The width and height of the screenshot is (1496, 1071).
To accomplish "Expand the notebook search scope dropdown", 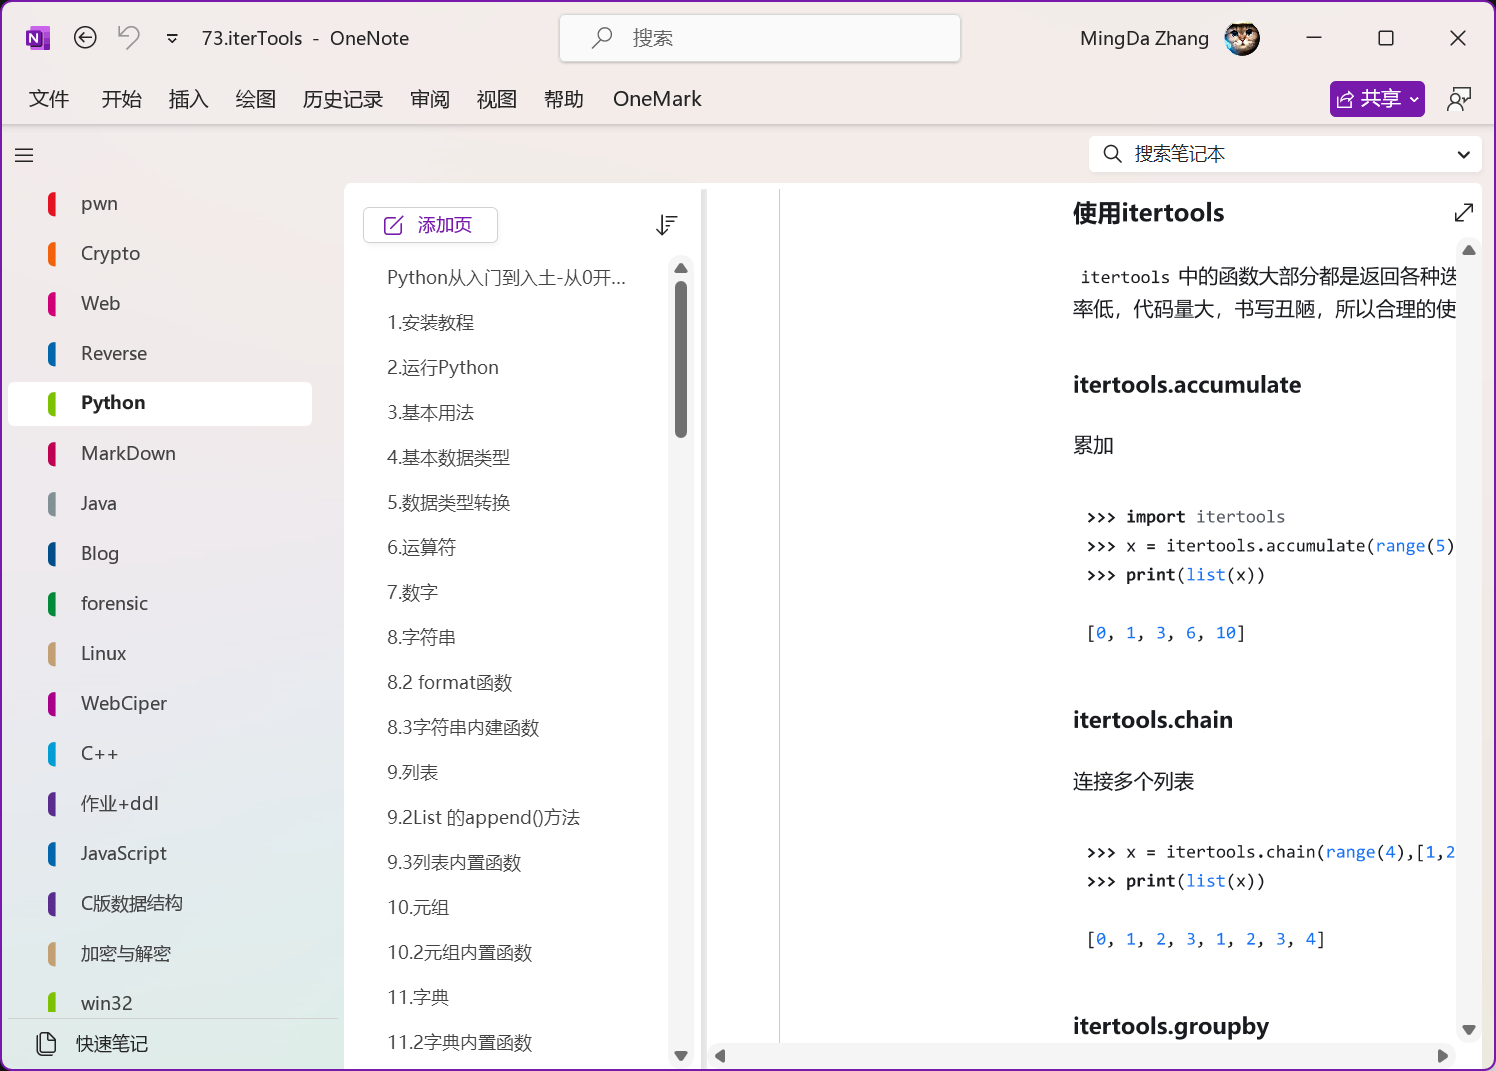I will coord(1463,155).
